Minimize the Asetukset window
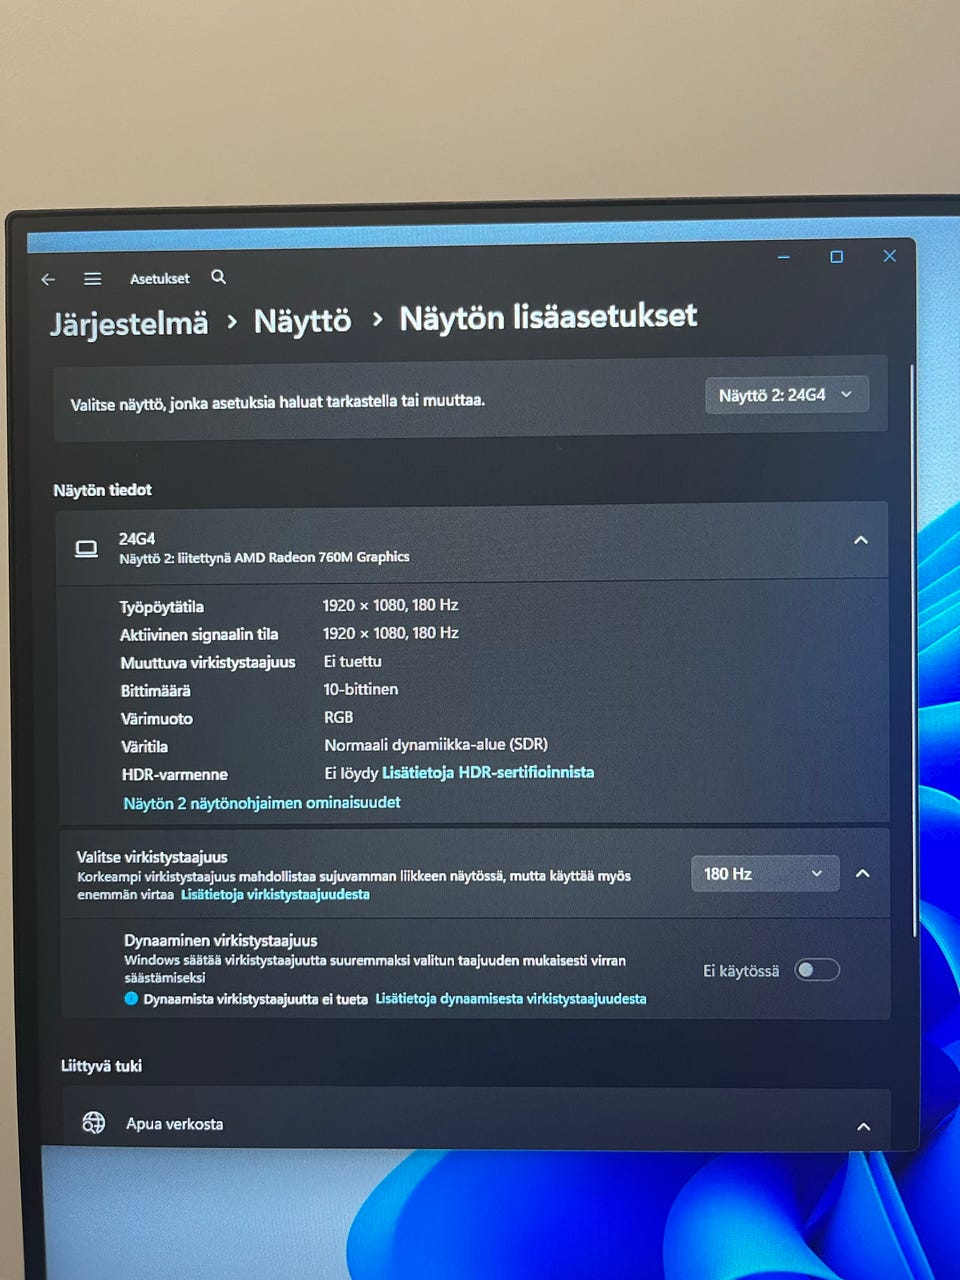The height and width of the screenshot is (1280, 960). pos(784,257)
